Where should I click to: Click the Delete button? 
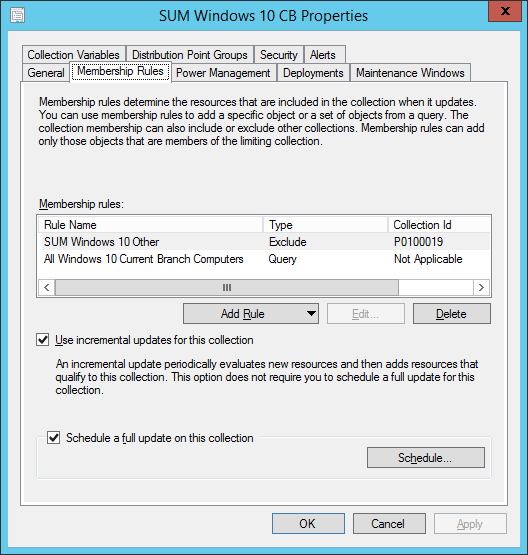click(x=452, y=314)
